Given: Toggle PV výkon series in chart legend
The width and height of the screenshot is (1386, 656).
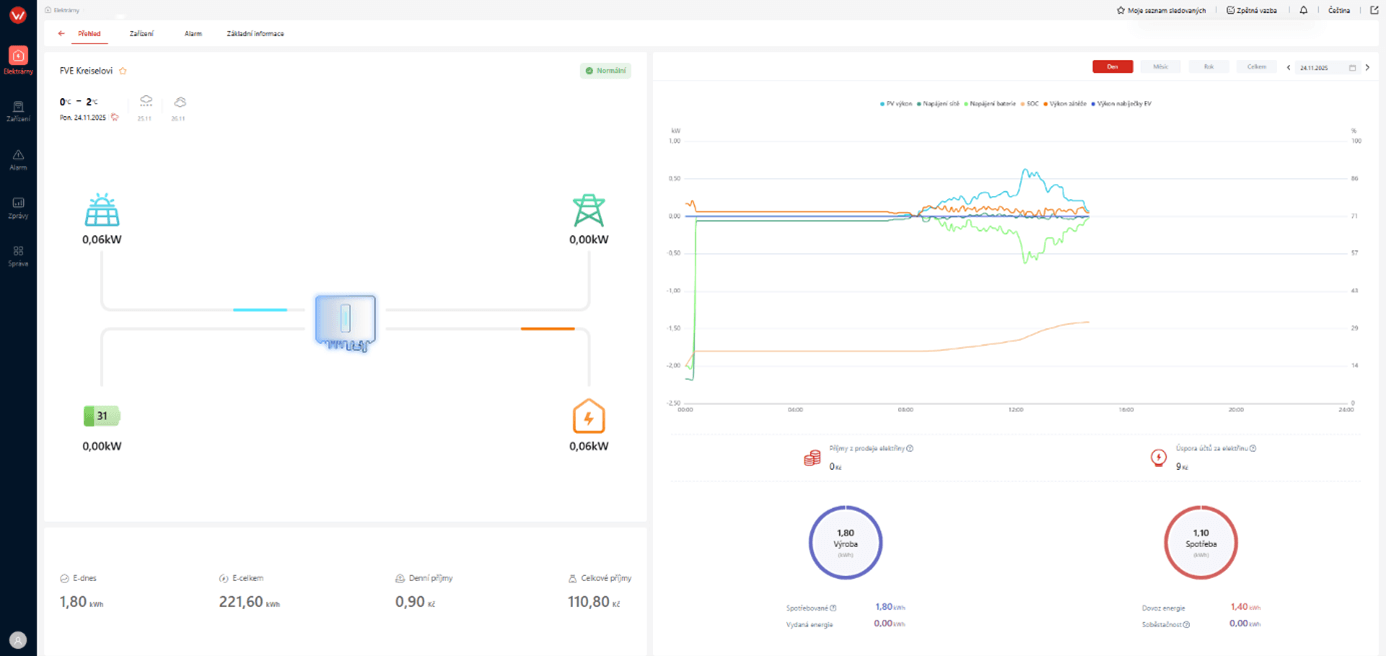Looking at the screenshot, I should pyautogui.click(x=897, y=103).
